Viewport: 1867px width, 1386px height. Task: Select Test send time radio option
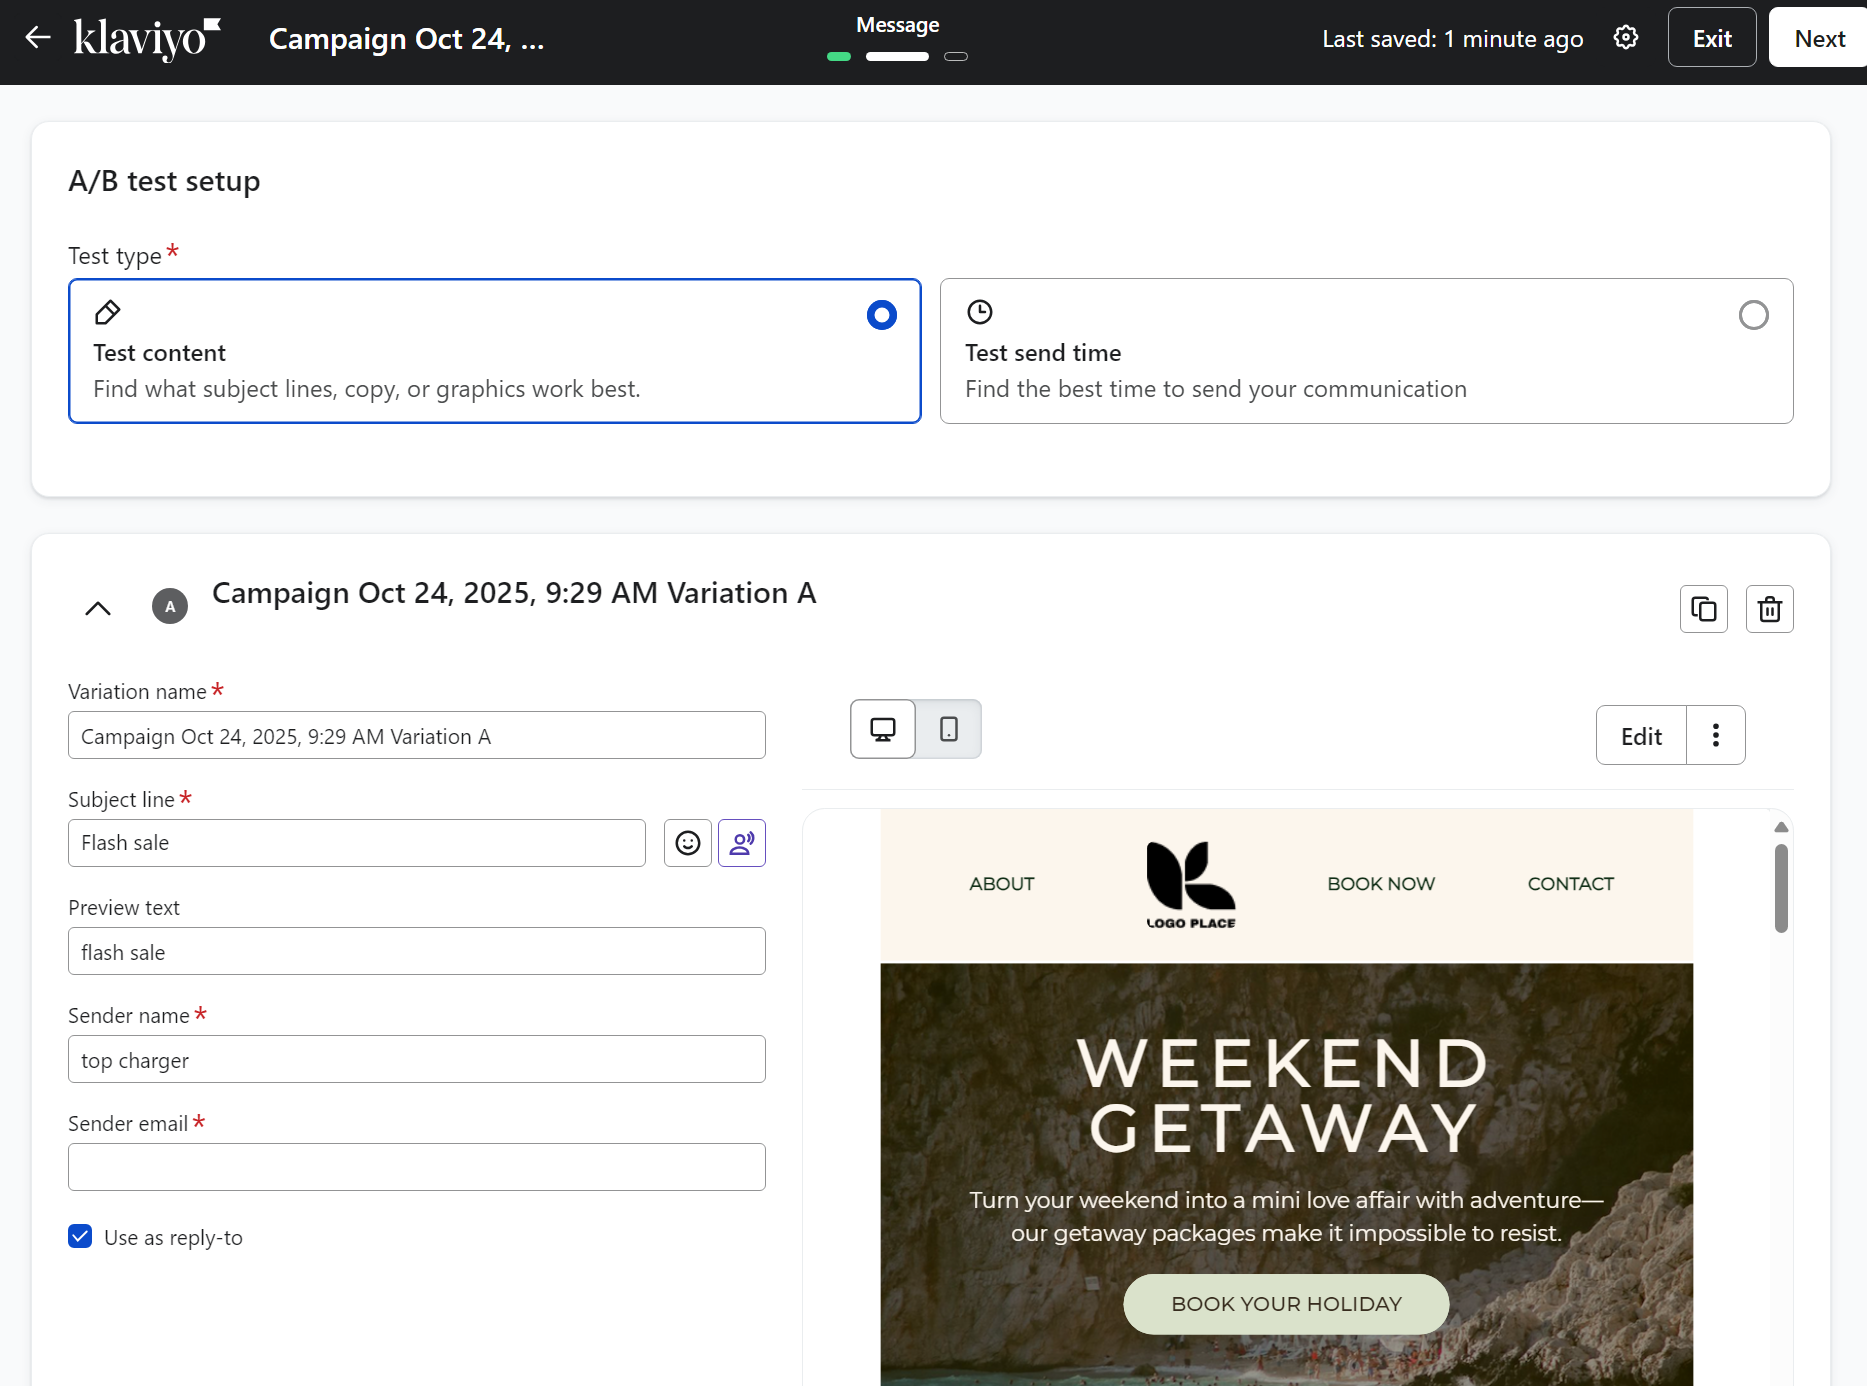point(1753,315)
